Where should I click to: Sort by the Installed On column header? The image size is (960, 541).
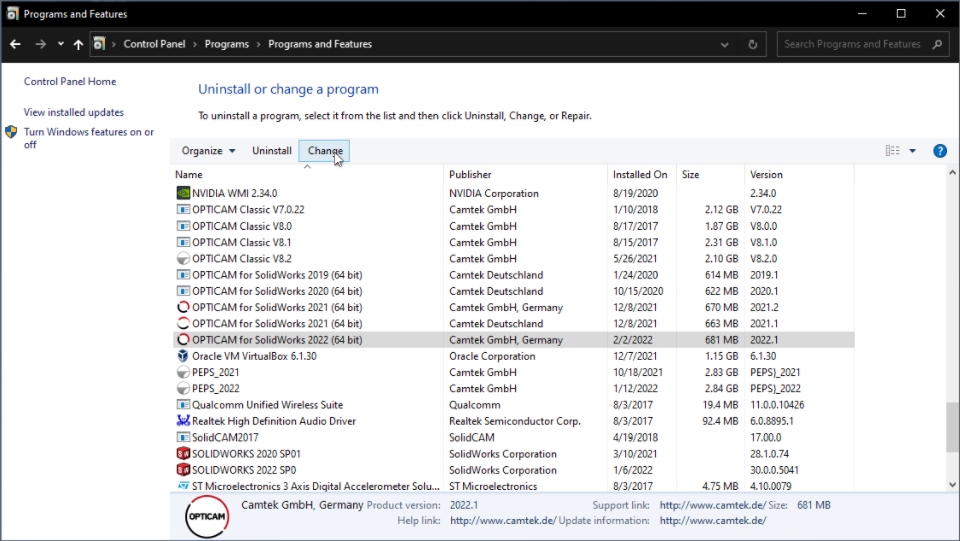(642, 174)
